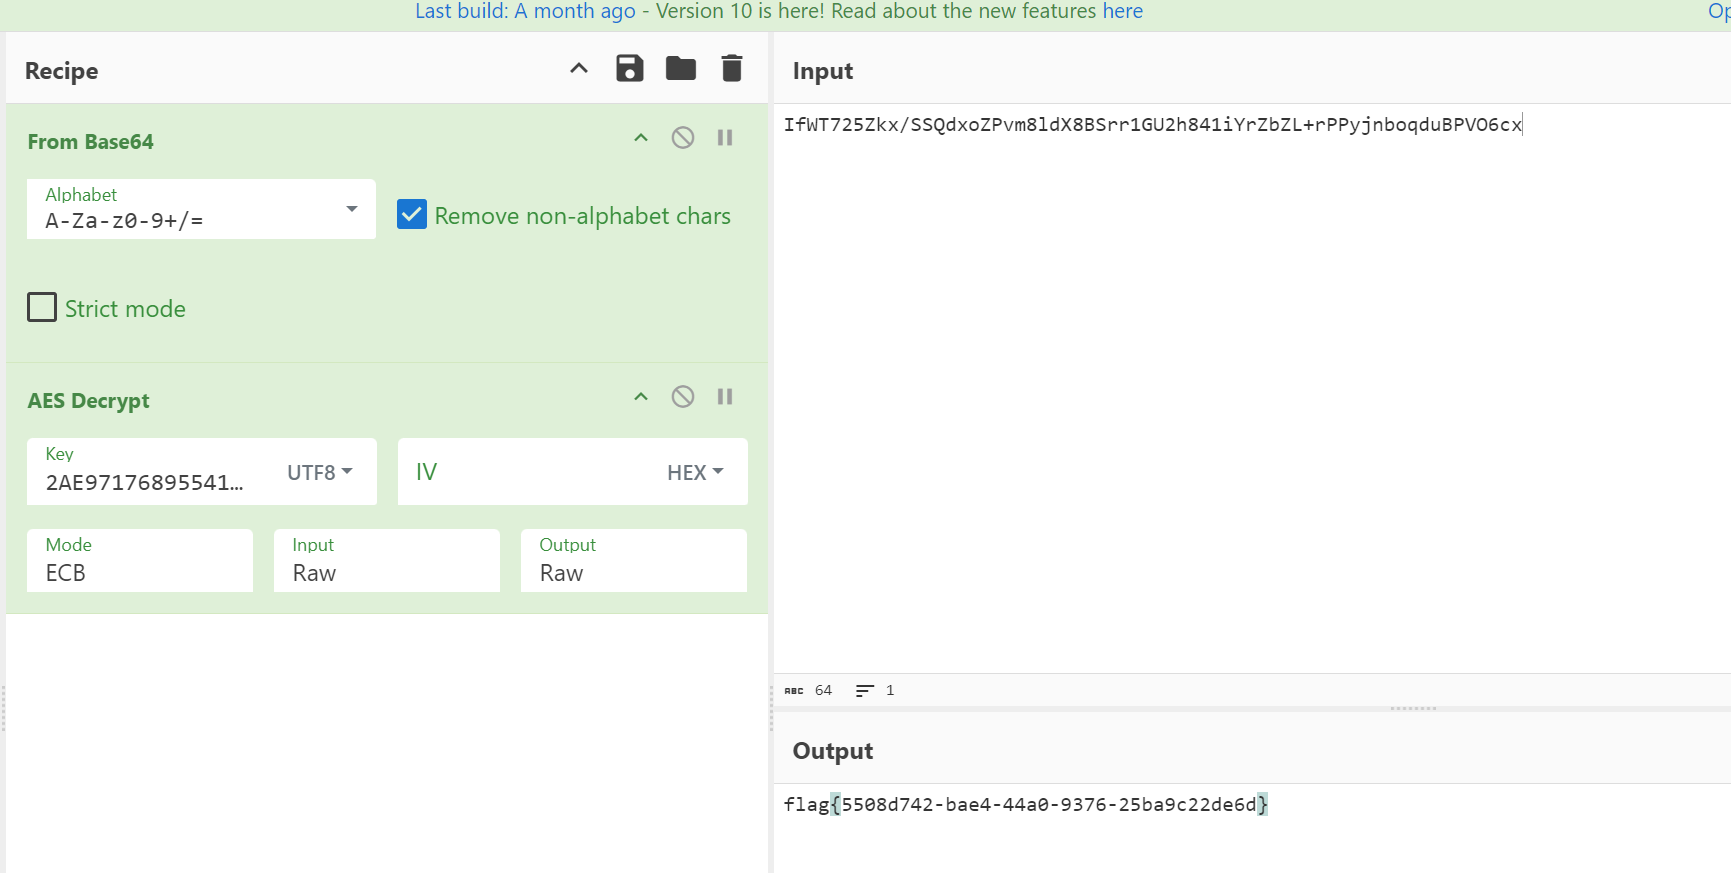The image size is (1731, 873).
Task: Change Key format from UTF8 dropdown
Action: click(320, 472)
